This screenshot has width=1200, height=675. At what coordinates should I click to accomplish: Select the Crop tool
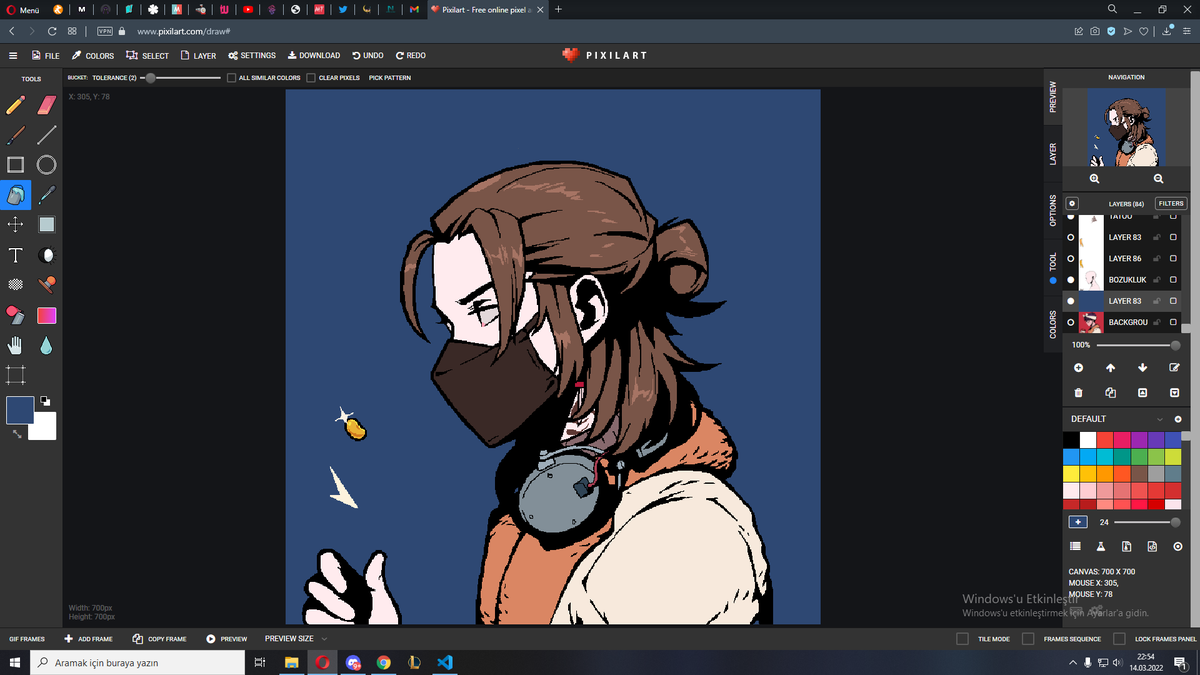point(16,376)
